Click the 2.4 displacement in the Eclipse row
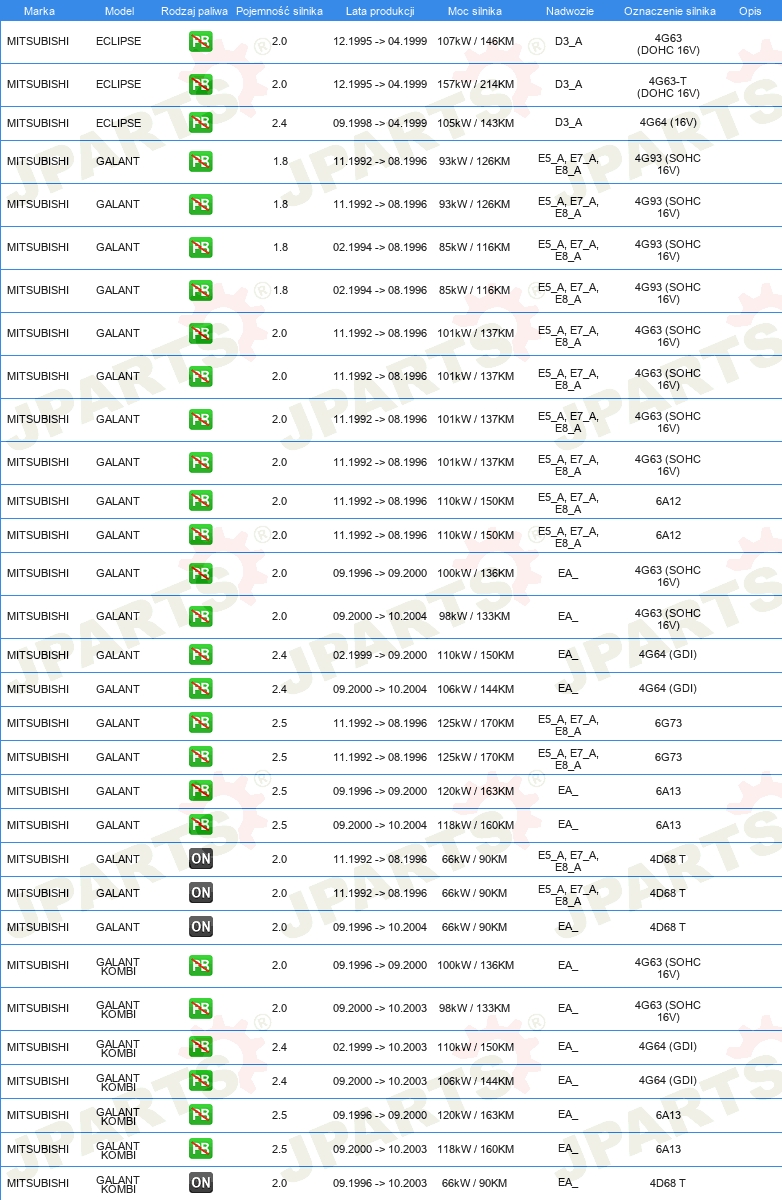Screen dimensions: 782x1200 point(279,123)
